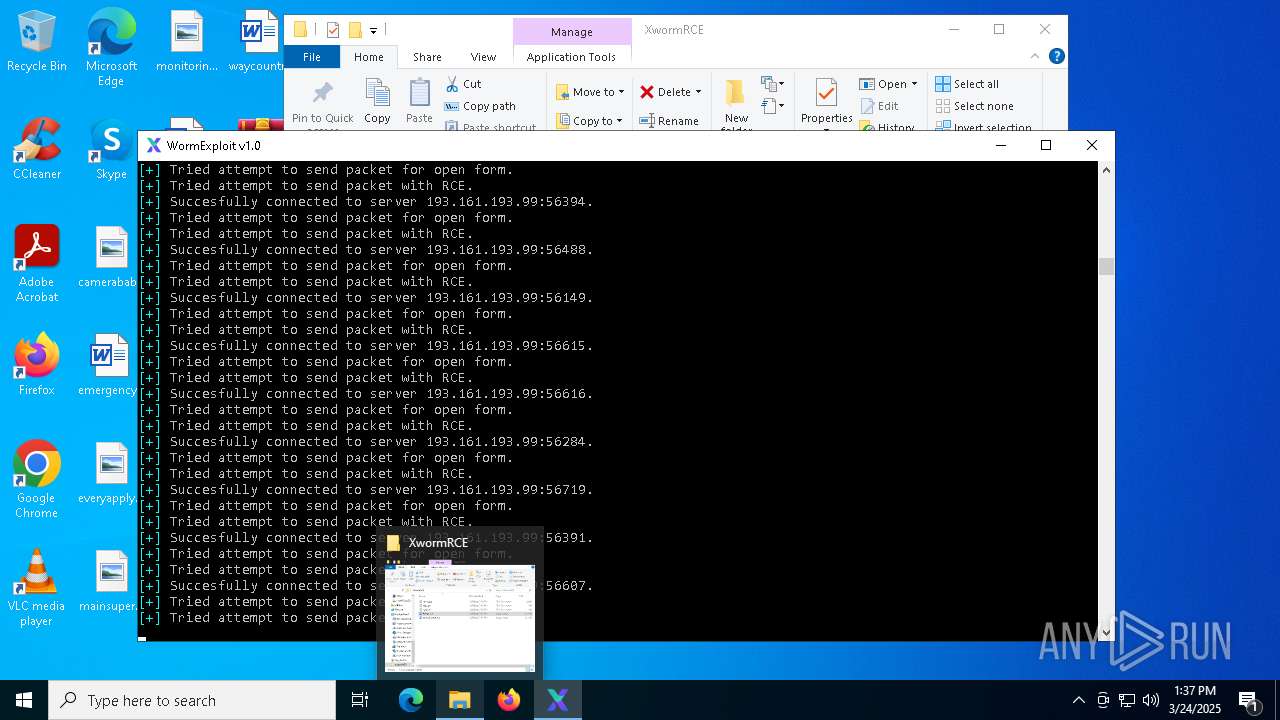The height and width of the screenshot is (720, 1280).
Task: Click Explorer help question mark icon
Action: [x=1056, y=57]
